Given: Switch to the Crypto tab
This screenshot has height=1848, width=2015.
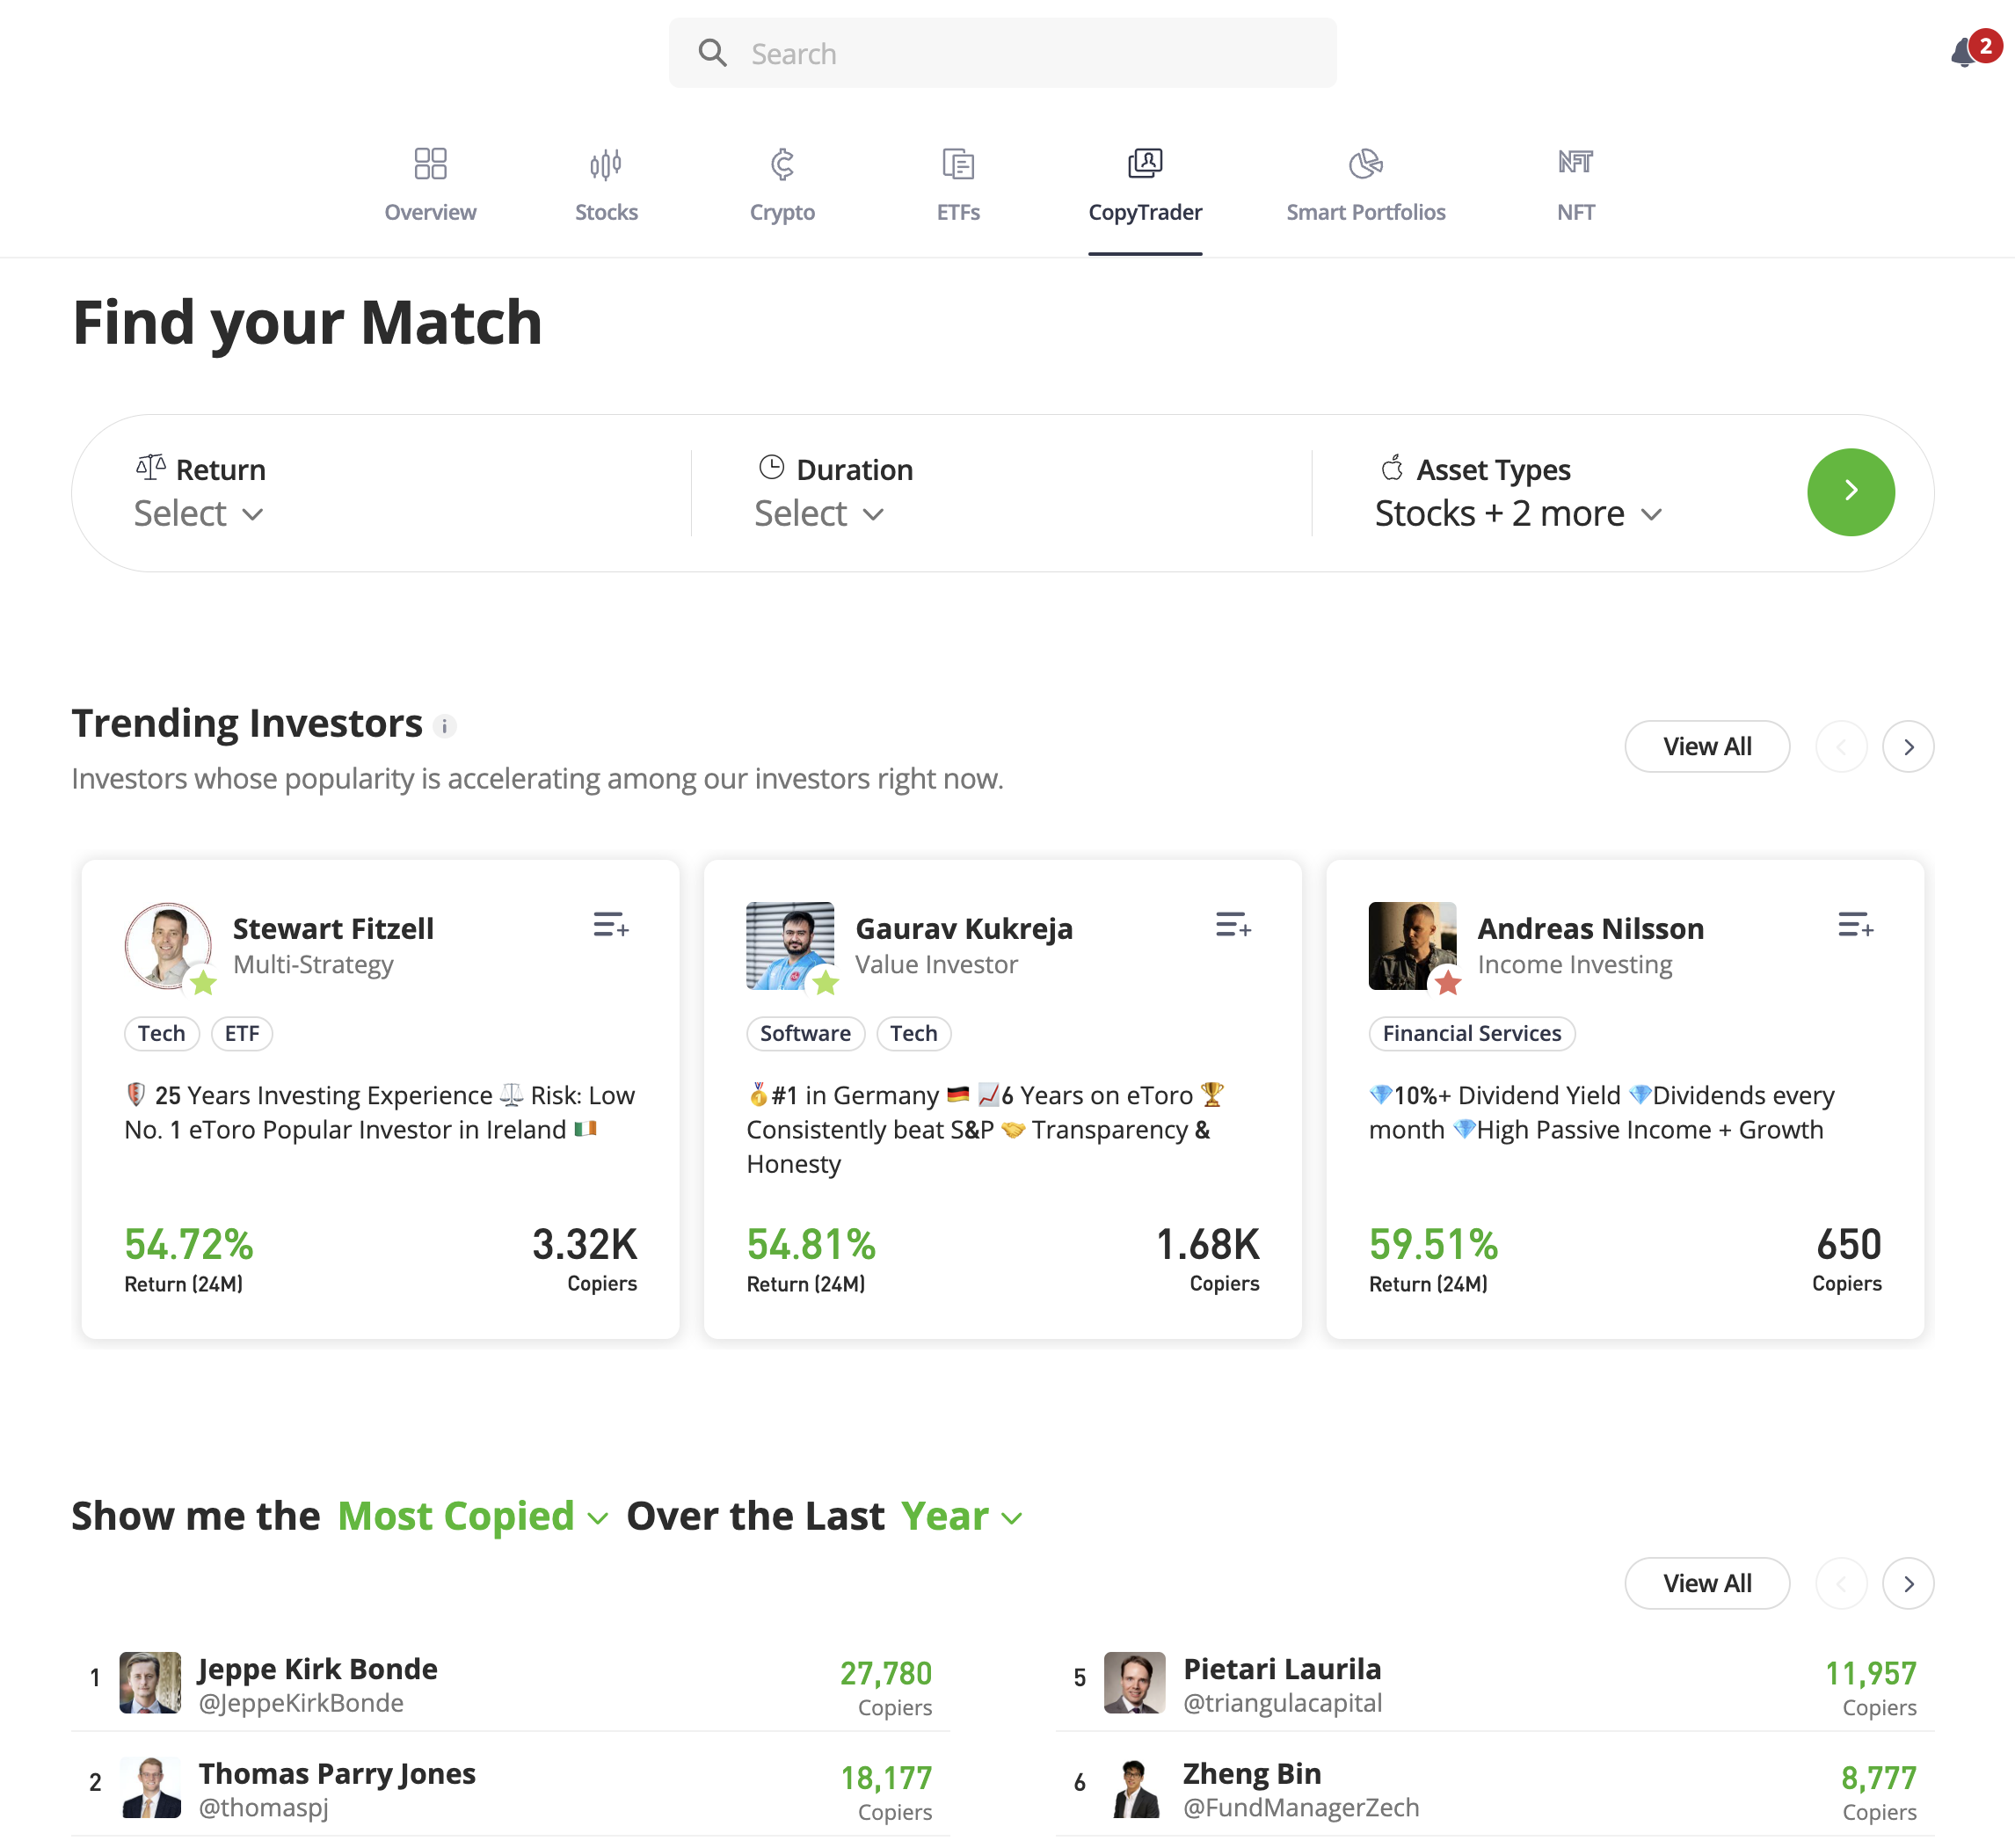Looking at the screenshot, I should pyautogui.click(x=782, y=185).
